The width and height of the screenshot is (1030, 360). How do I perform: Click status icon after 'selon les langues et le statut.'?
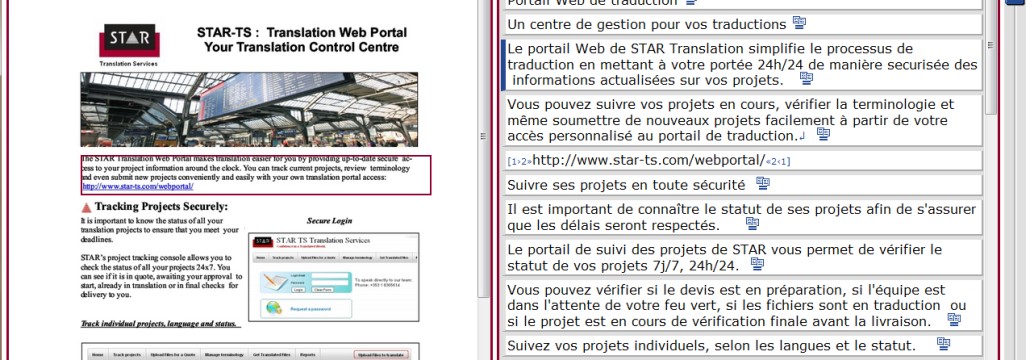click(943, 344)
